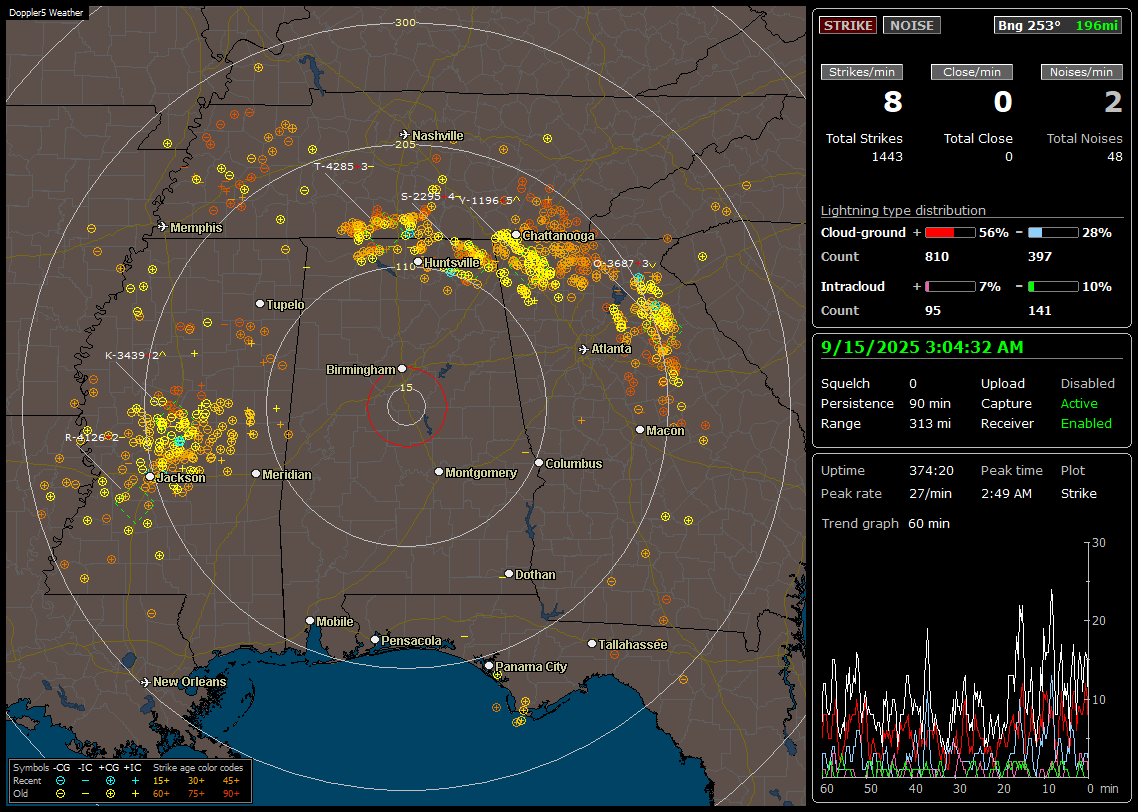The height and width of the screenshot is (812, 1138).
Task: Click the positive cloud-ground red bar
Action: click(950, 233)
